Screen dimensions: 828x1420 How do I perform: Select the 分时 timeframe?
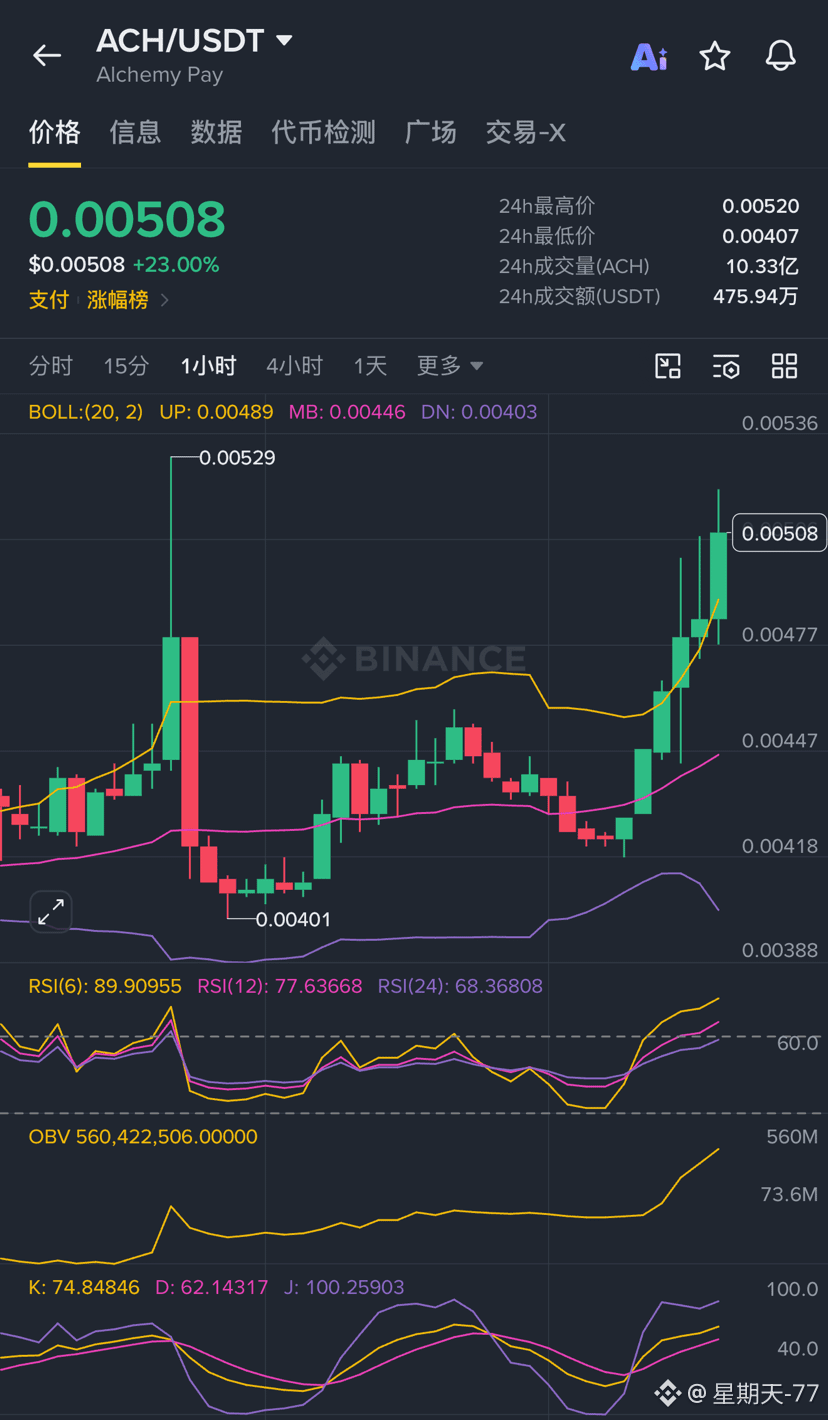click(x=51, y=366)
